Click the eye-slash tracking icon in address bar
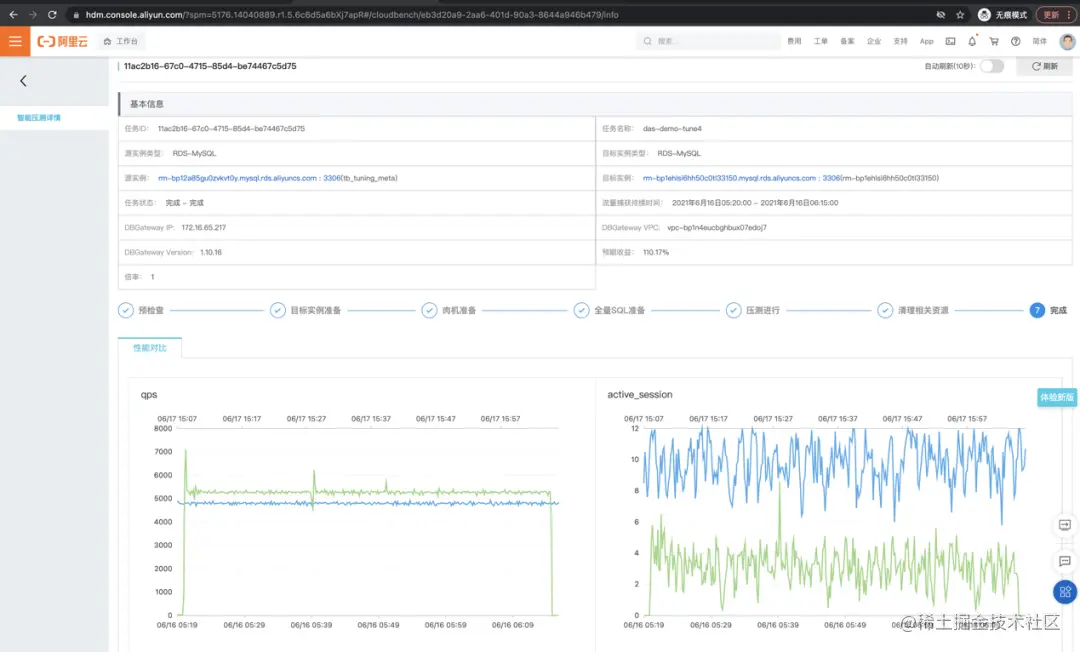Viewport: 1080px width, 652px height. 940,14
